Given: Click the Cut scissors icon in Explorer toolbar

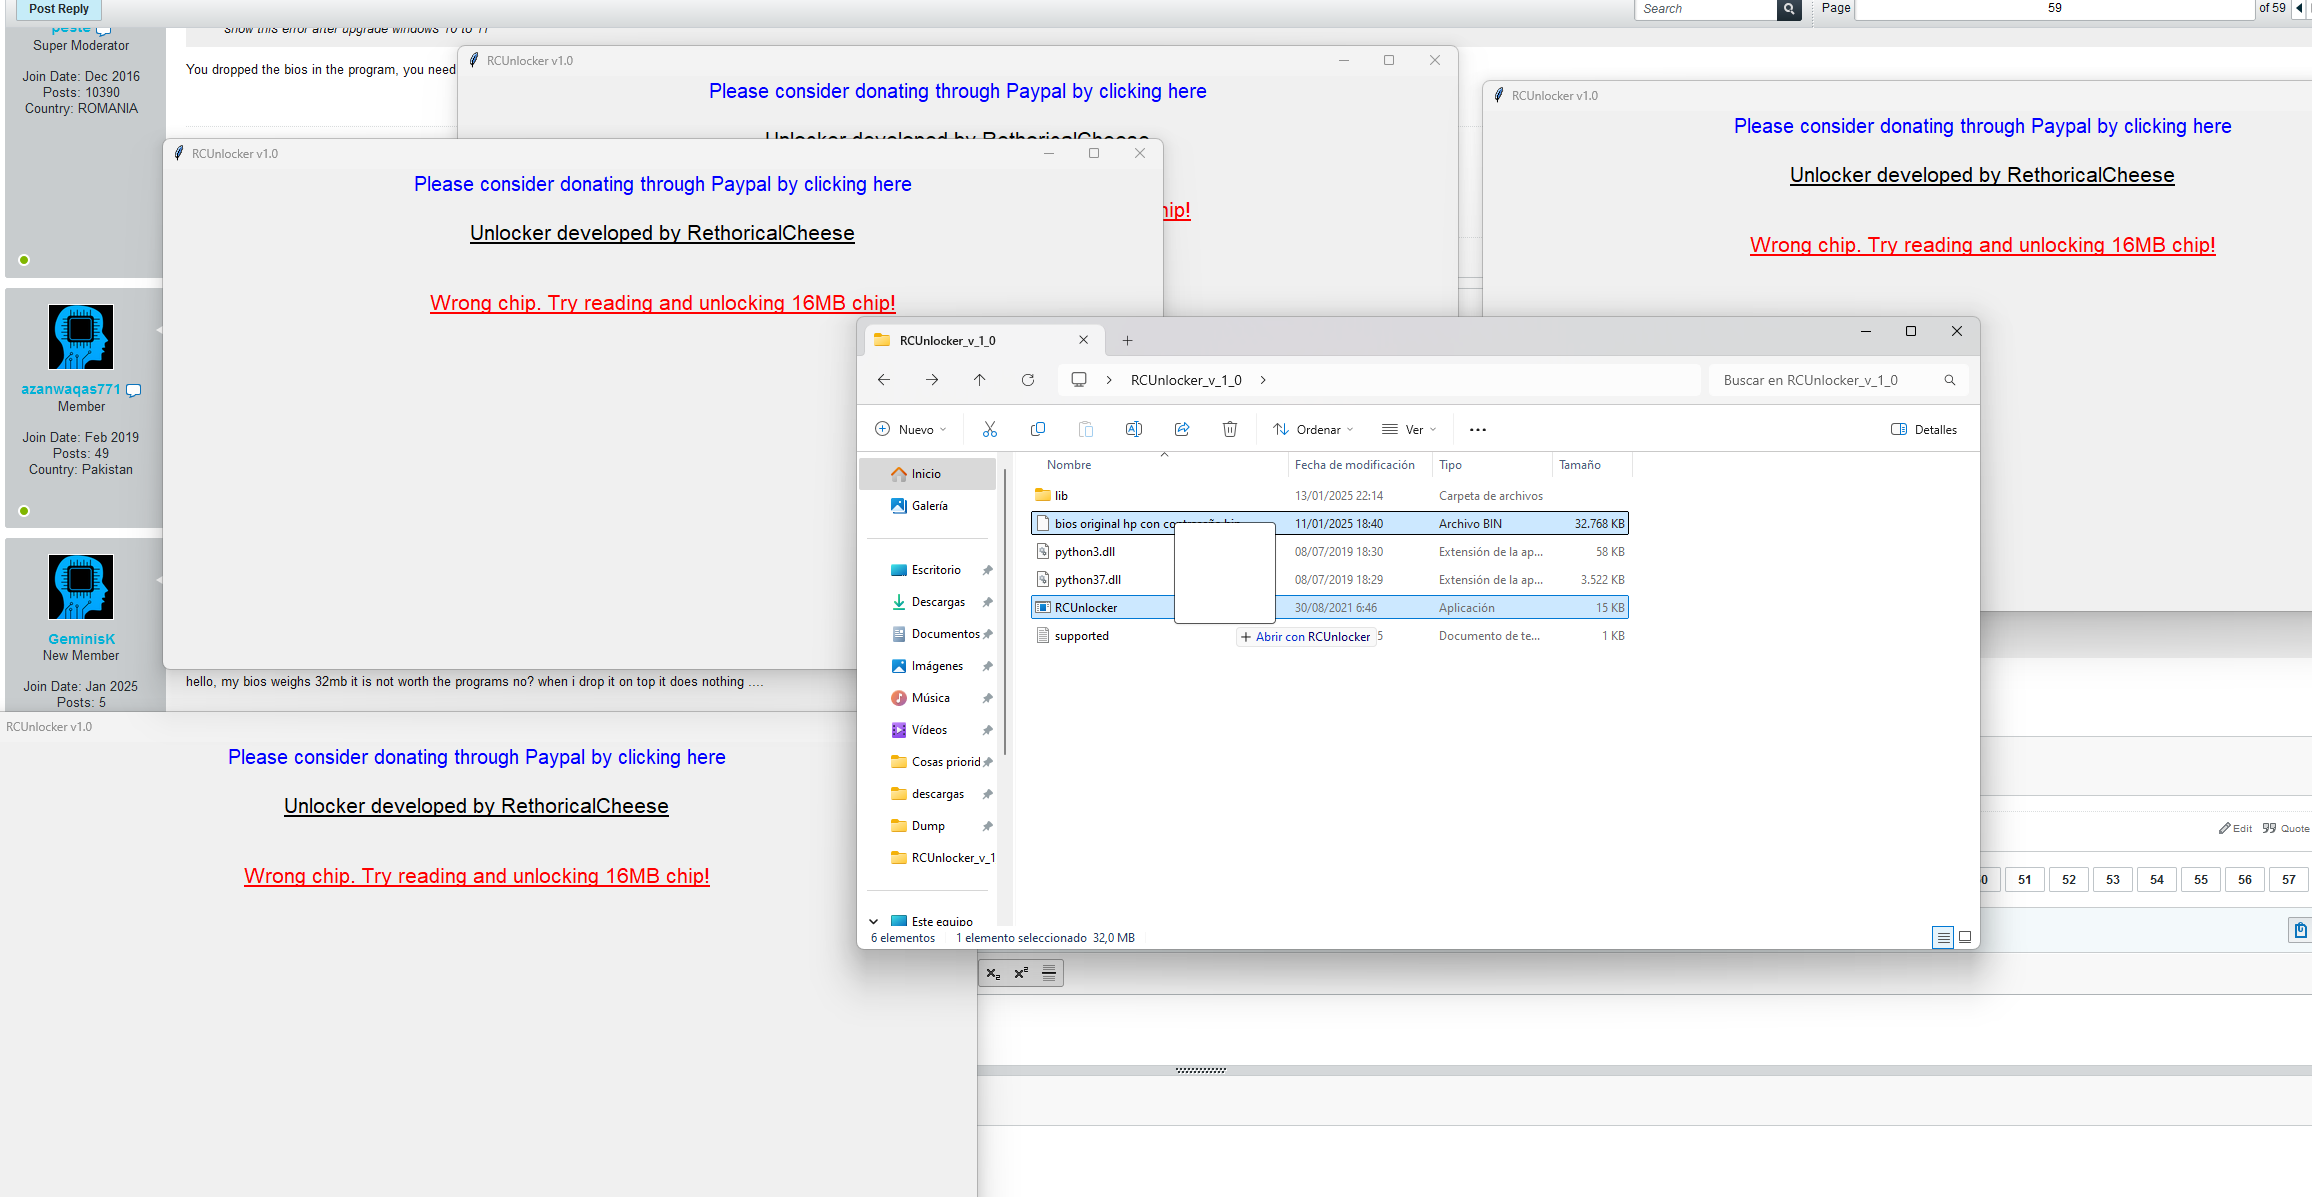Looking at the screenshot, I should pos(989,429).
